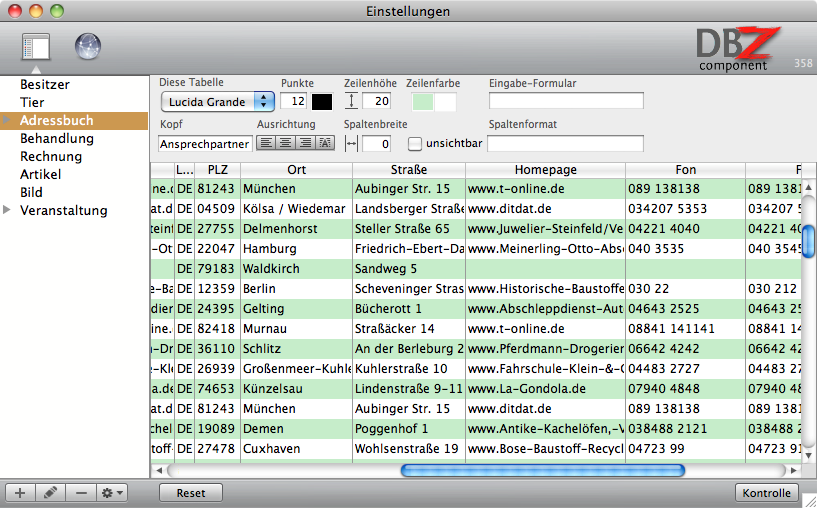Viewport: 817px width, 508px height.
Task: Click the www.La-Gondola.de cell
Action: coord(546,389)
